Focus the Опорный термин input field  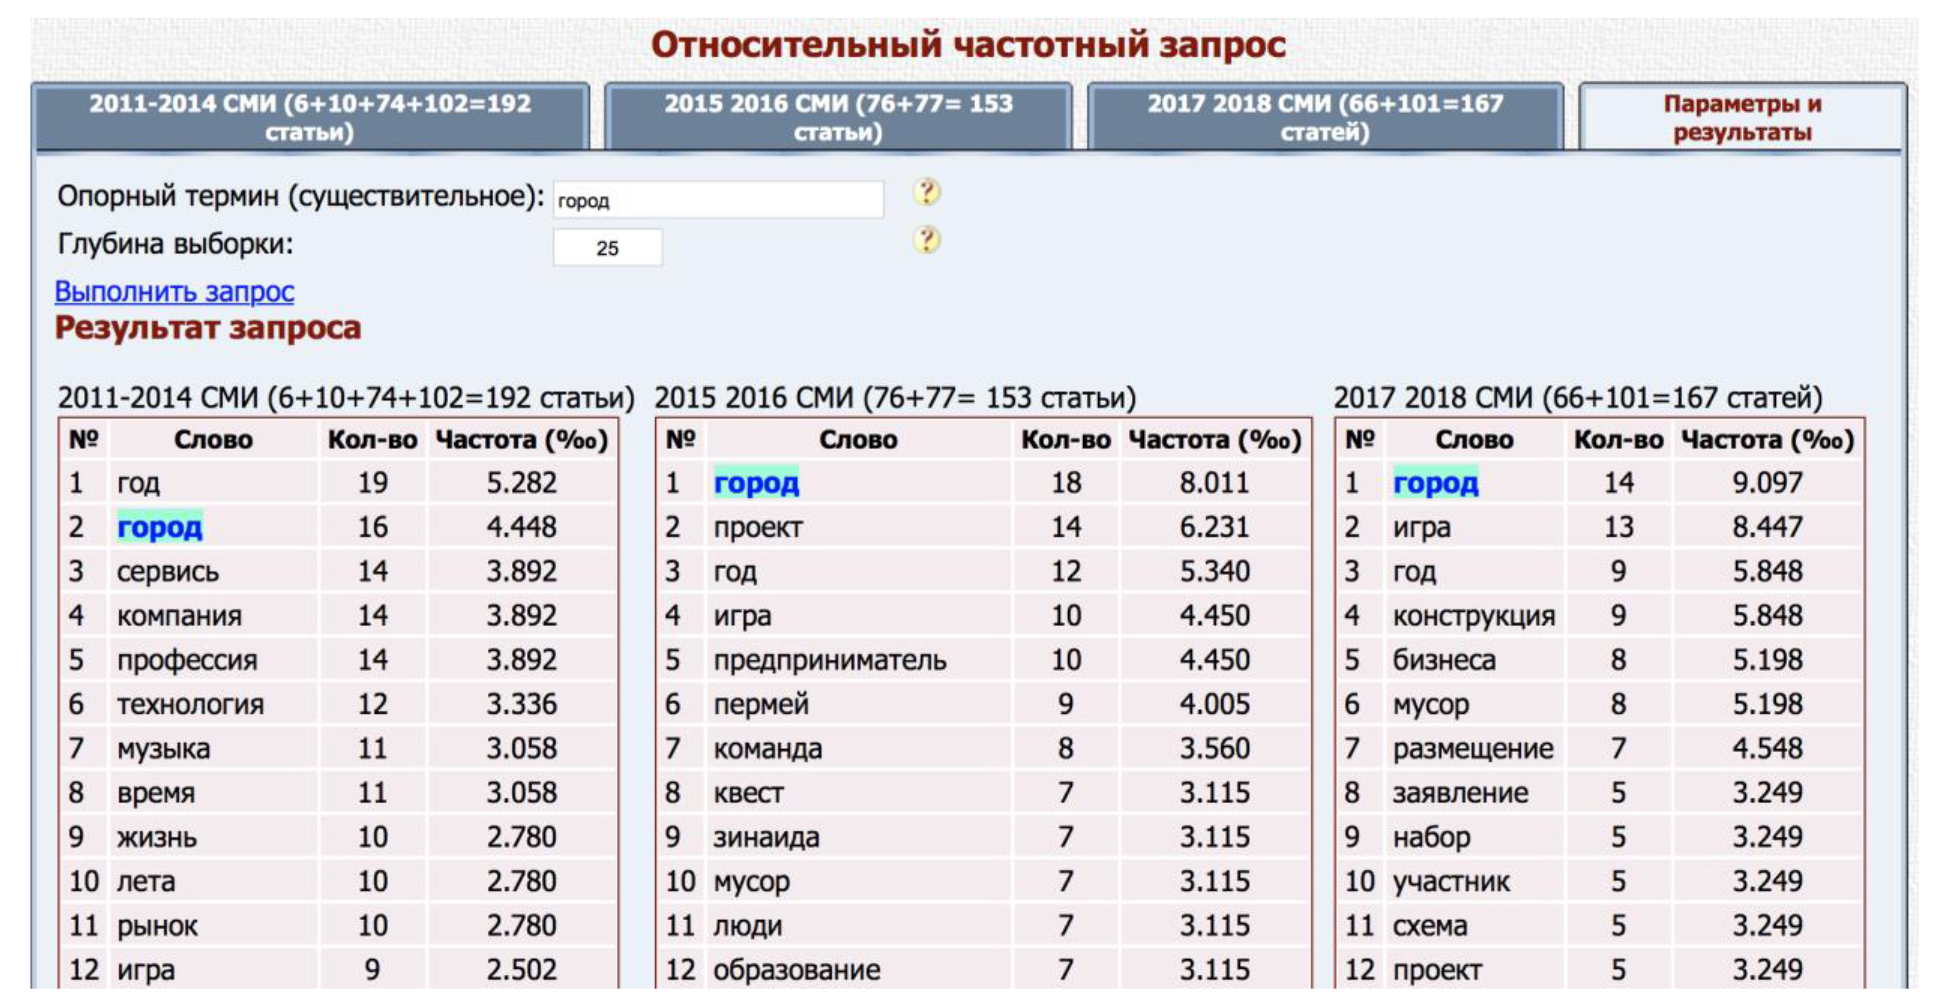[718, 200]
